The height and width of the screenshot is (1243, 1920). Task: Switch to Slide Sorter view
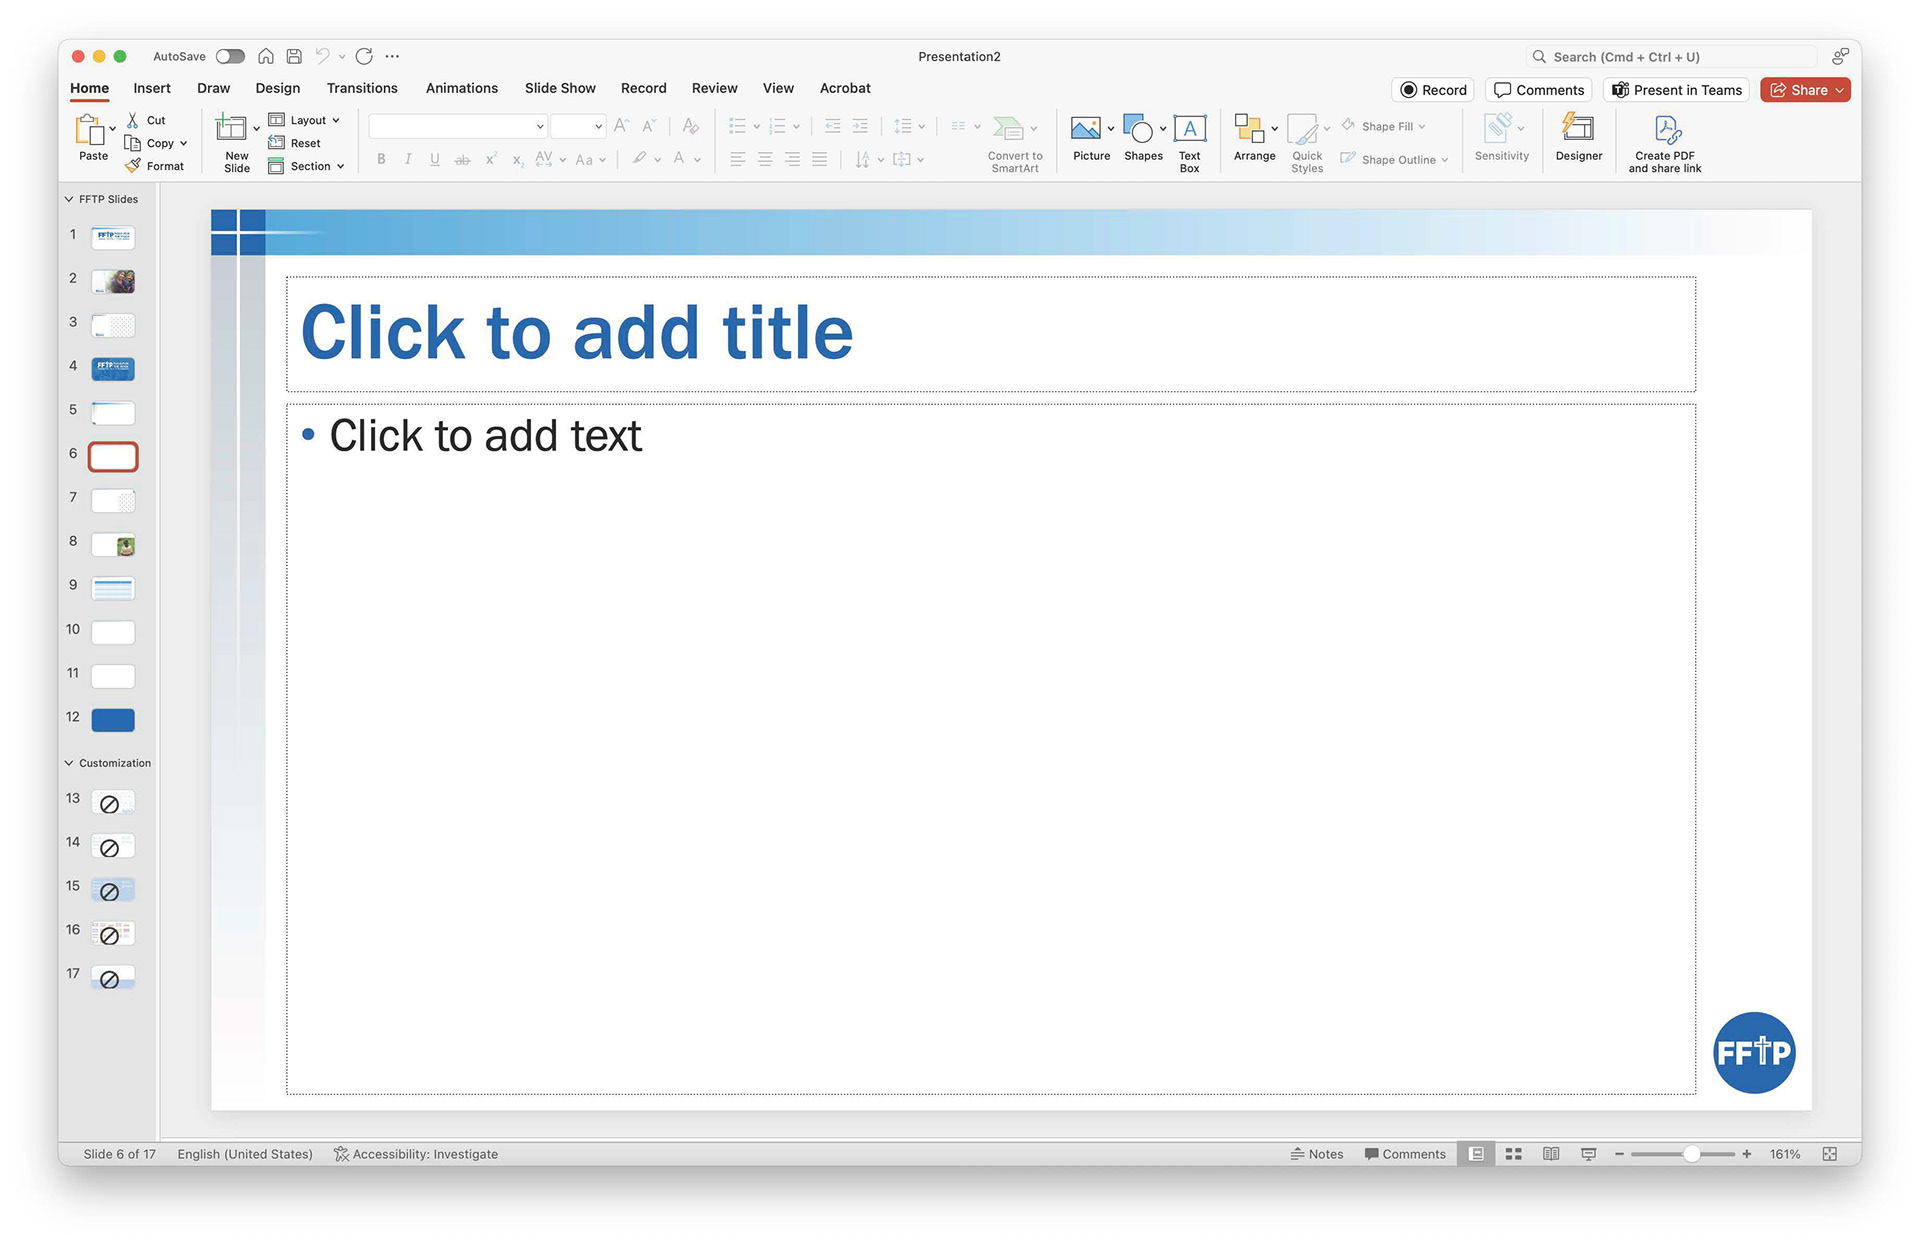pyautogui.click(x=1513, y=1154)
